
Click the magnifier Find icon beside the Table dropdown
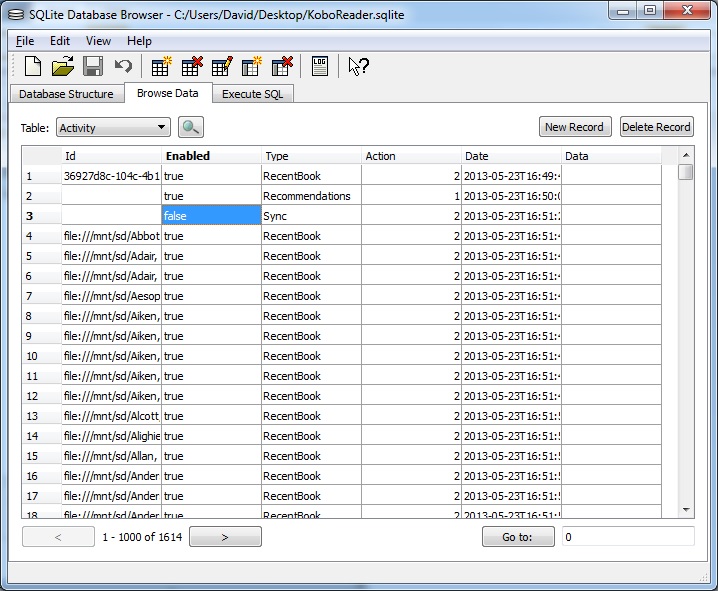(x=190, y=127)
